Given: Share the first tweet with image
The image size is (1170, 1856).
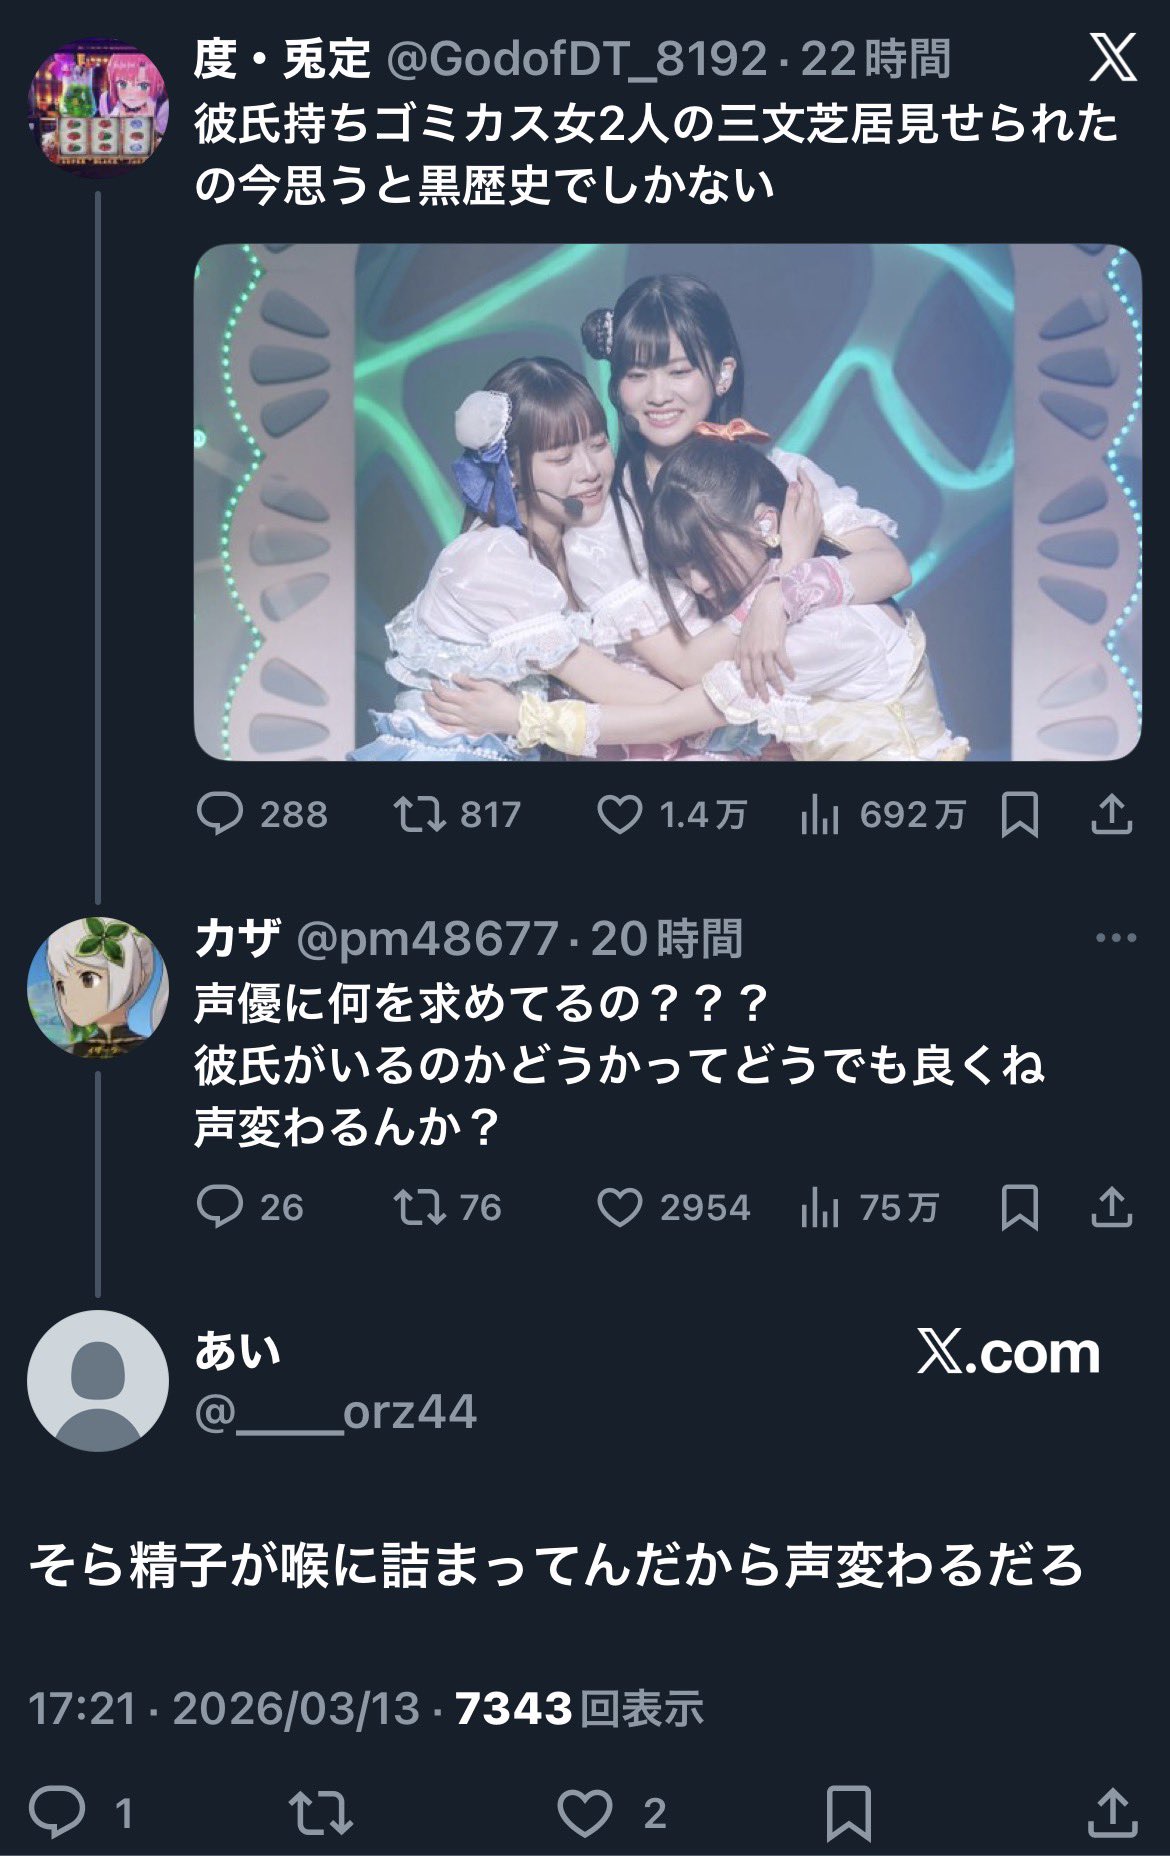Looking at the screenshot, I should coord(1111,815).
